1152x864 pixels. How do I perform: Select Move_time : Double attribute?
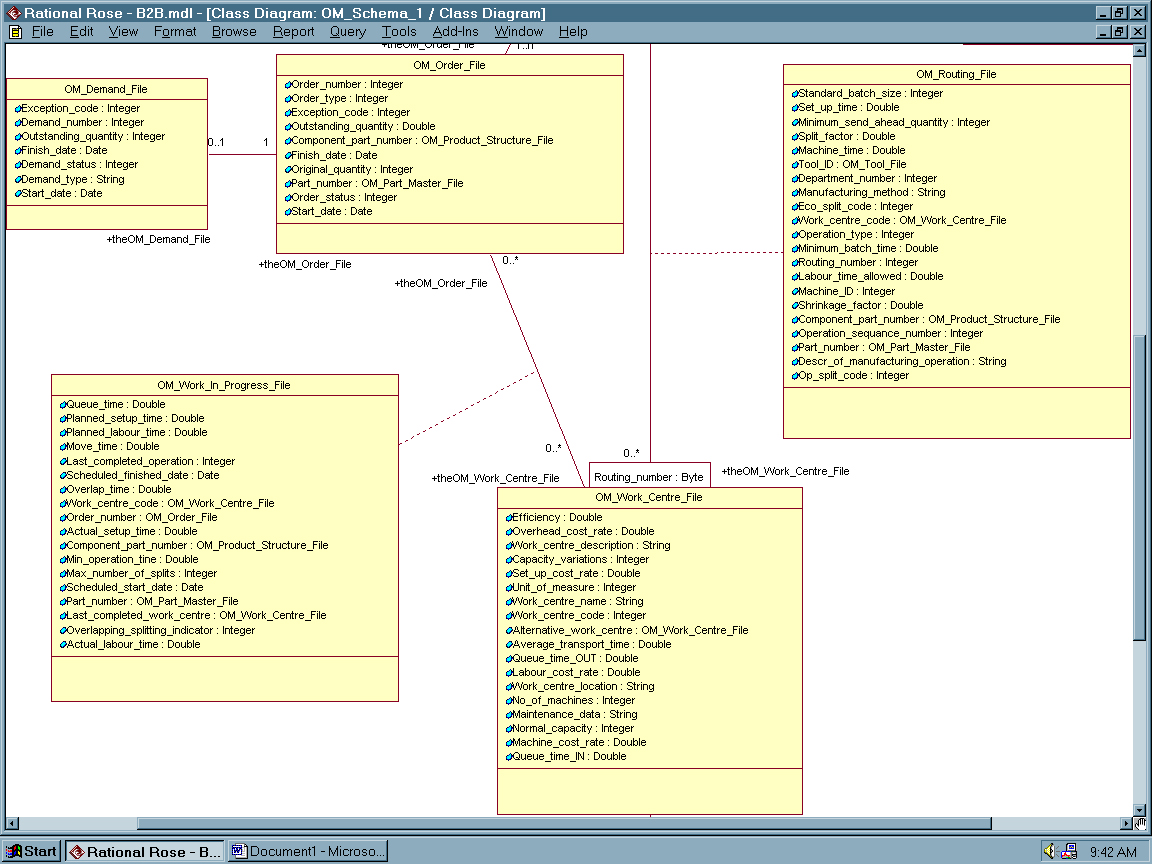pyautogui.click(x=109, y=446)
